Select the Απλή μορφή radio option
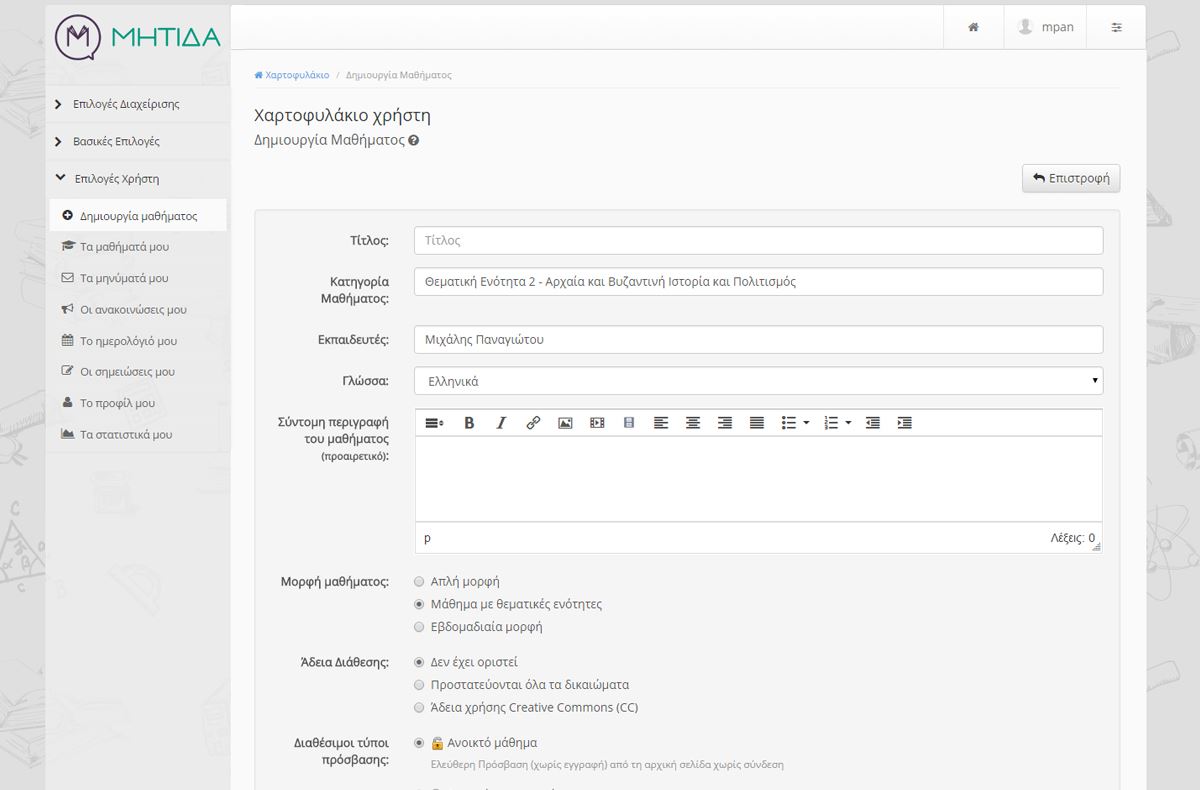 pyautogui.click(x=419, y=581)
